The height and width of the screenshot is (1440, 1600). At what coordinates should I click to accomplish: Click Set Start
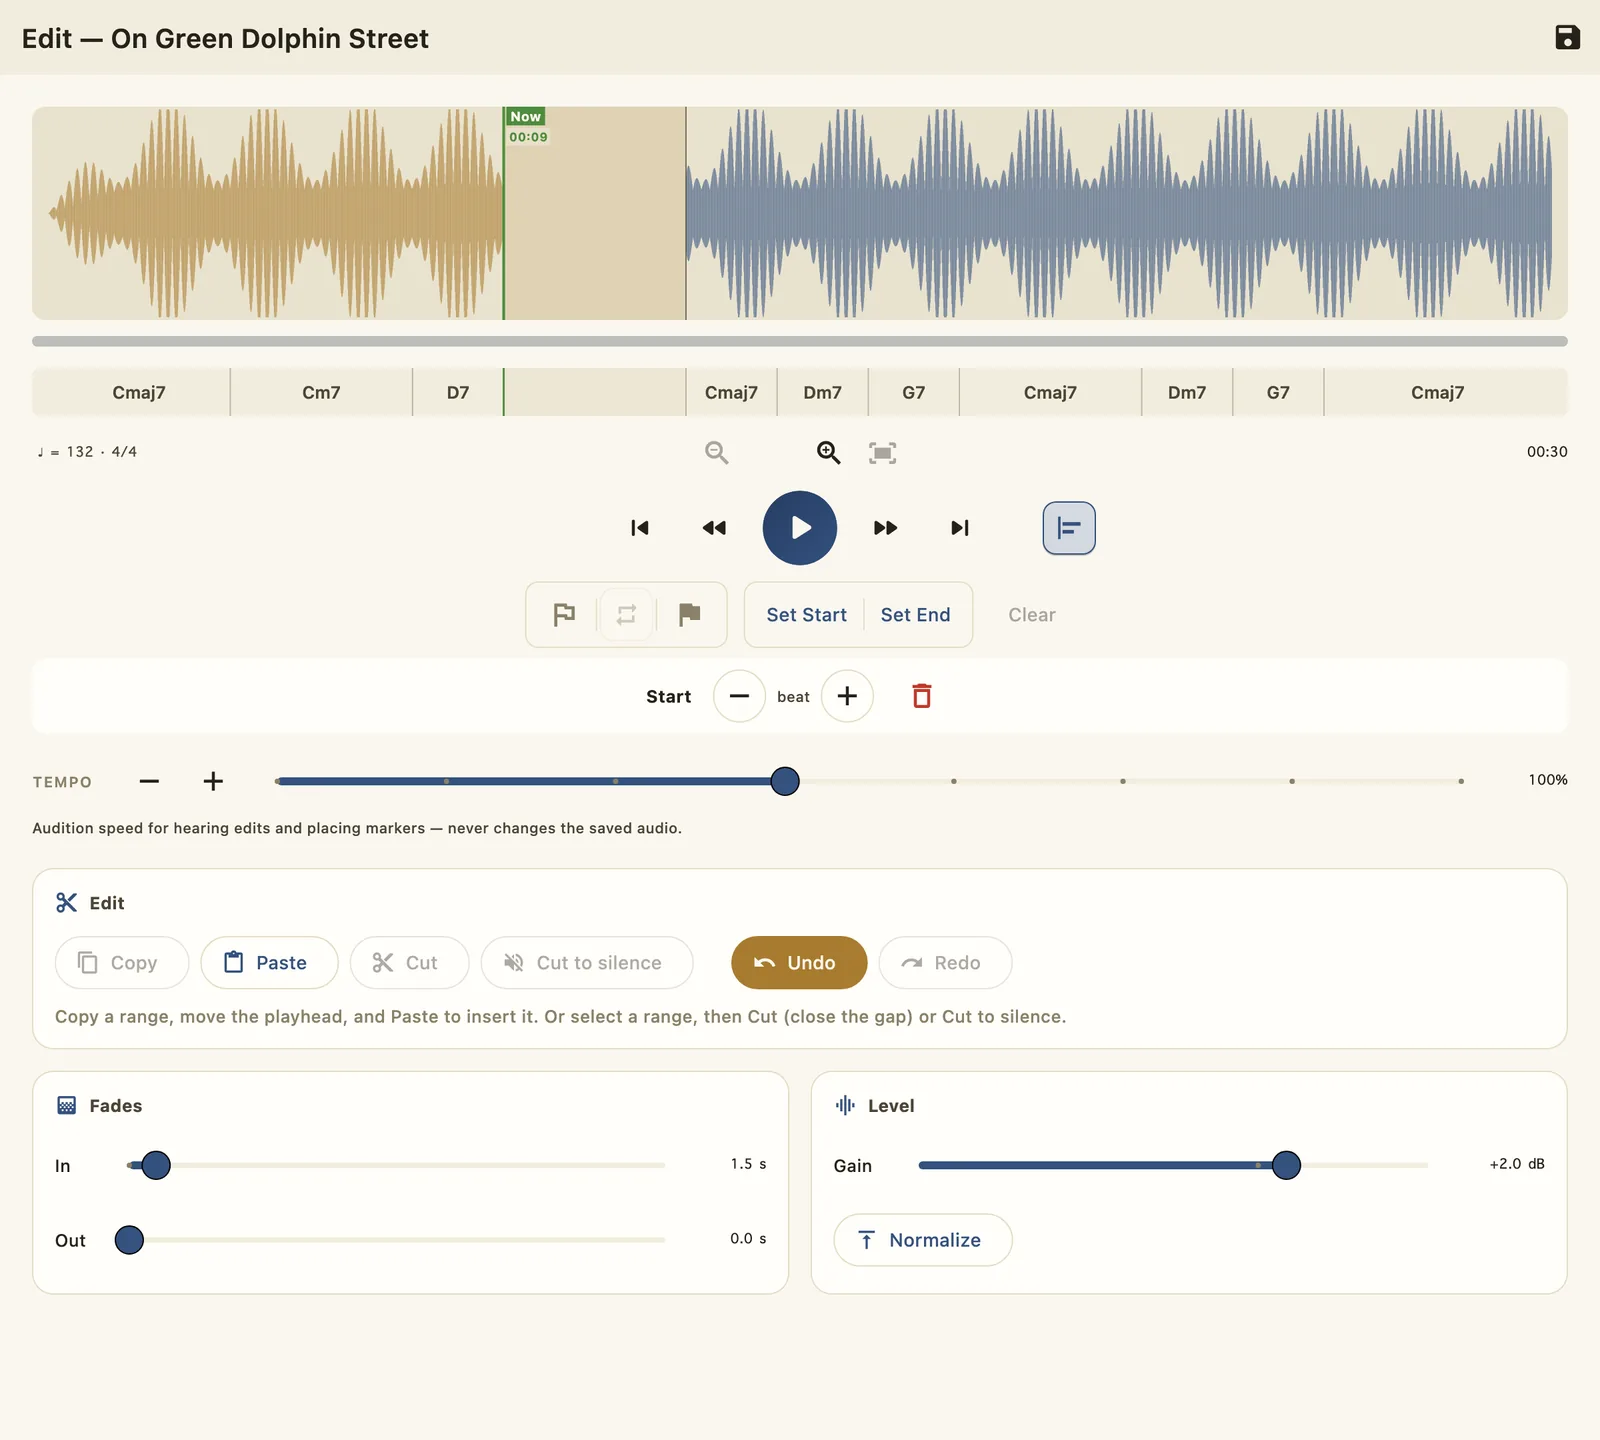tap(806, 615)
